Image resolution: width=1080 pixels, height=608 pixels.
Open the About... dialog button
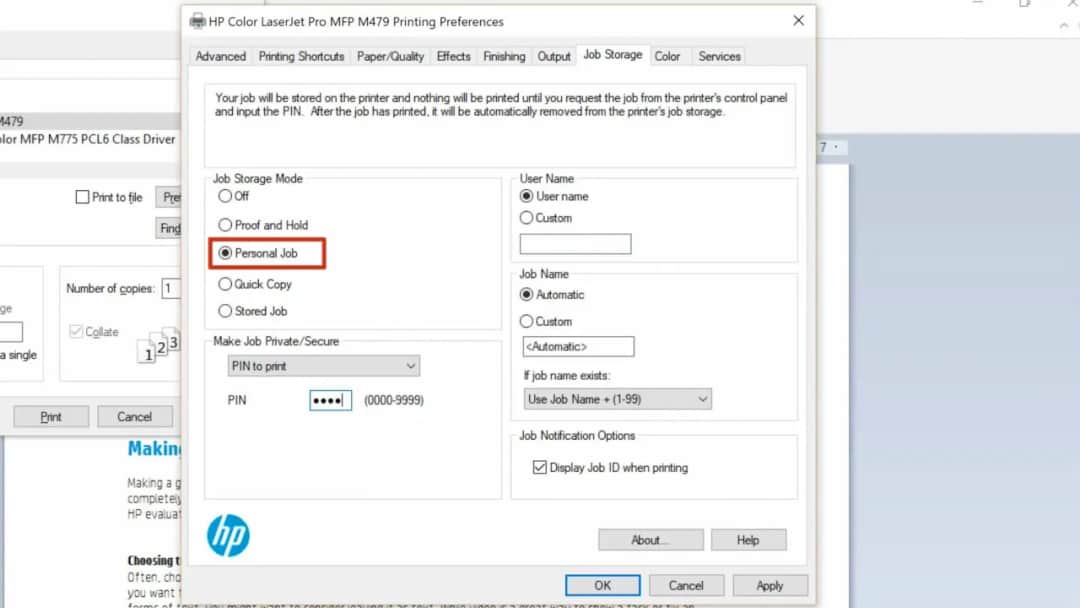650,540
